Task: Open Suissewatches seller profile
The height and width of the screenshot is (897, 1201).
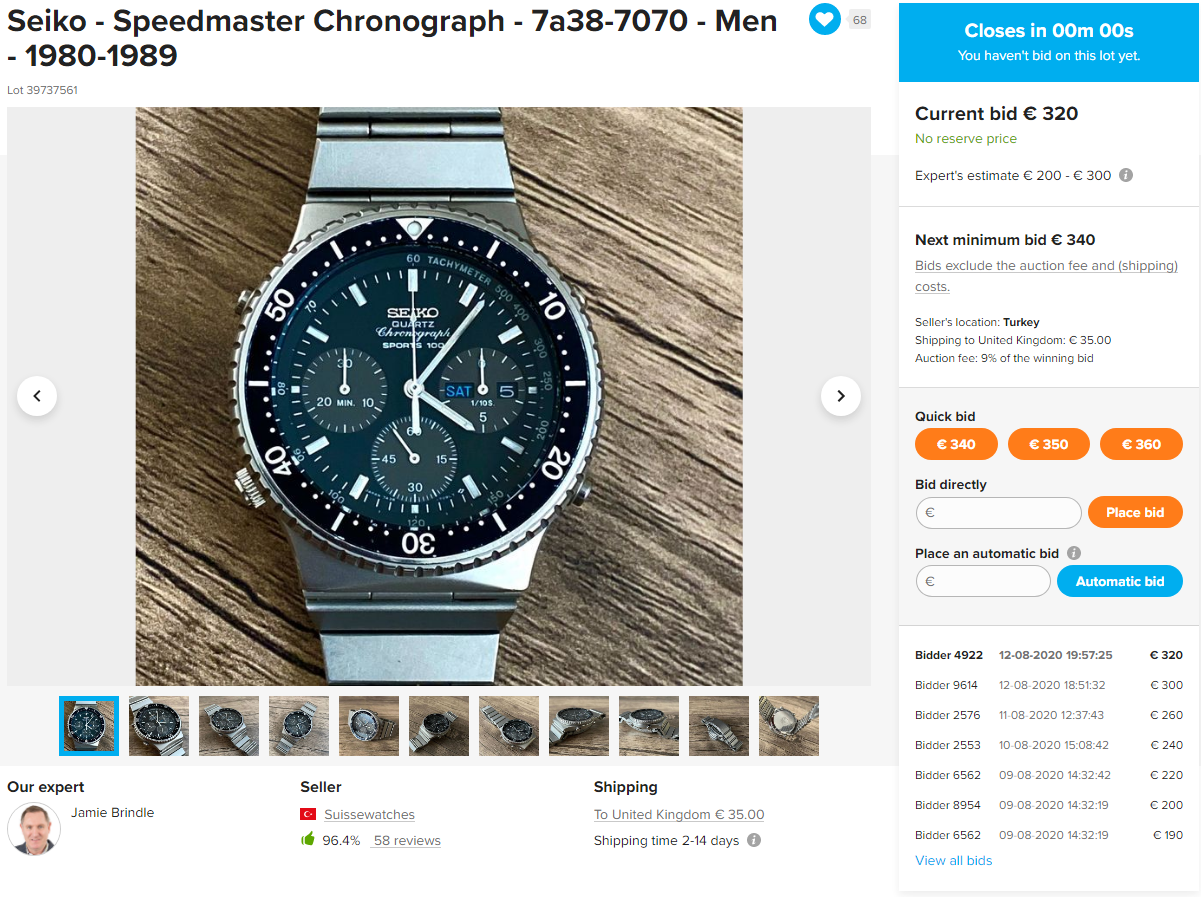Action: tap(368, 815)
